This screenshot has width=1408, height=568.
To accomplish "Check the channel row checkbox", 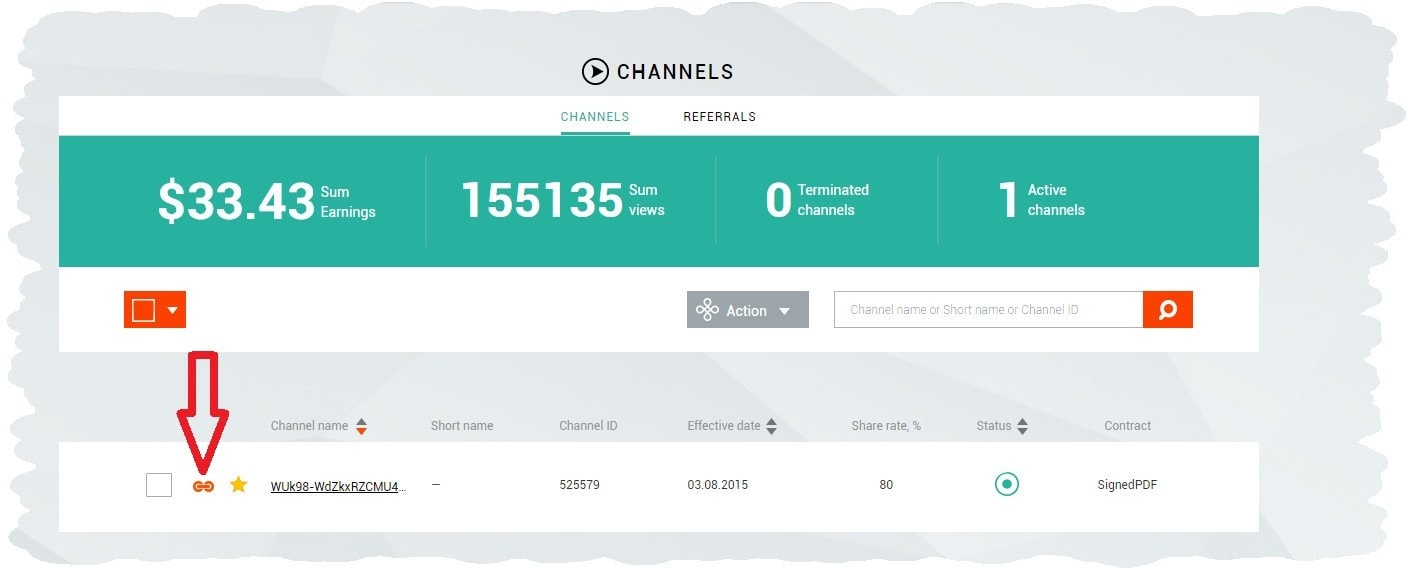I will [159, 485].
